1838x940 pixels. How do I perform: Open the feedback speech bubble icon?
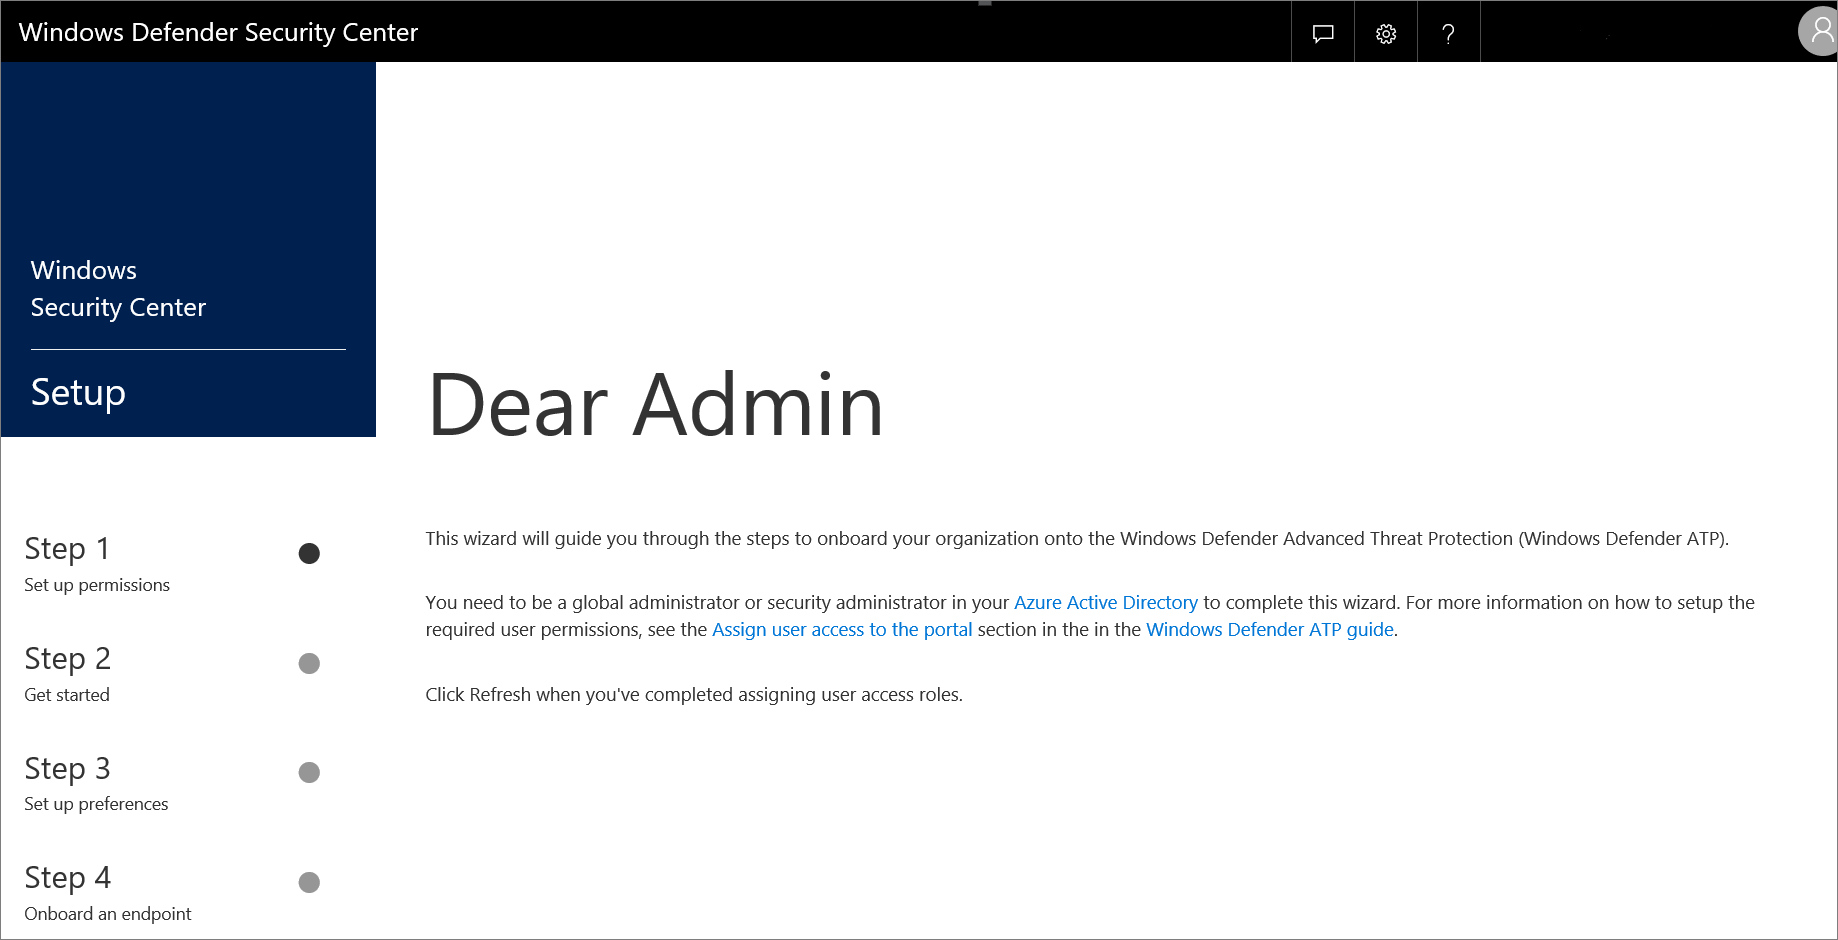point(1323,34)
